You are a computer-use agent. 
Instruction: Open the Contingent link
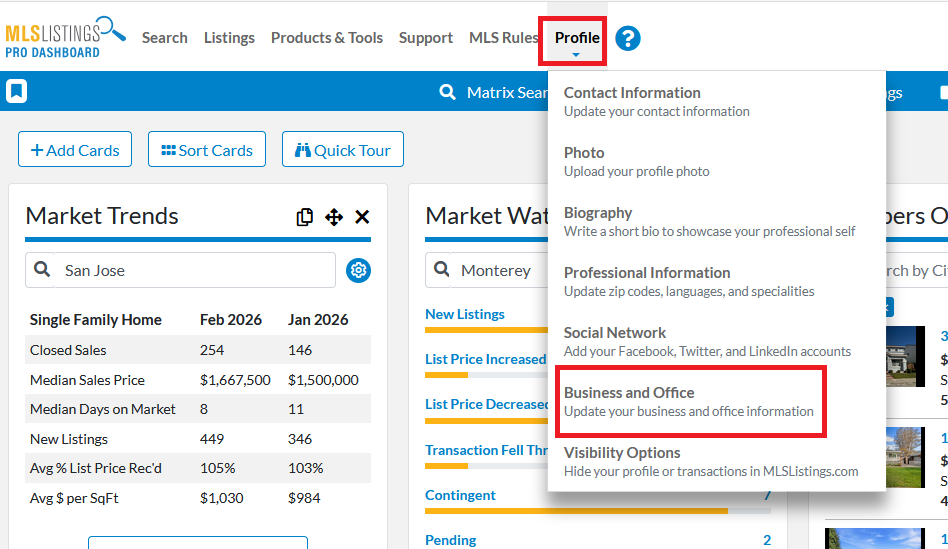(460, 495)
